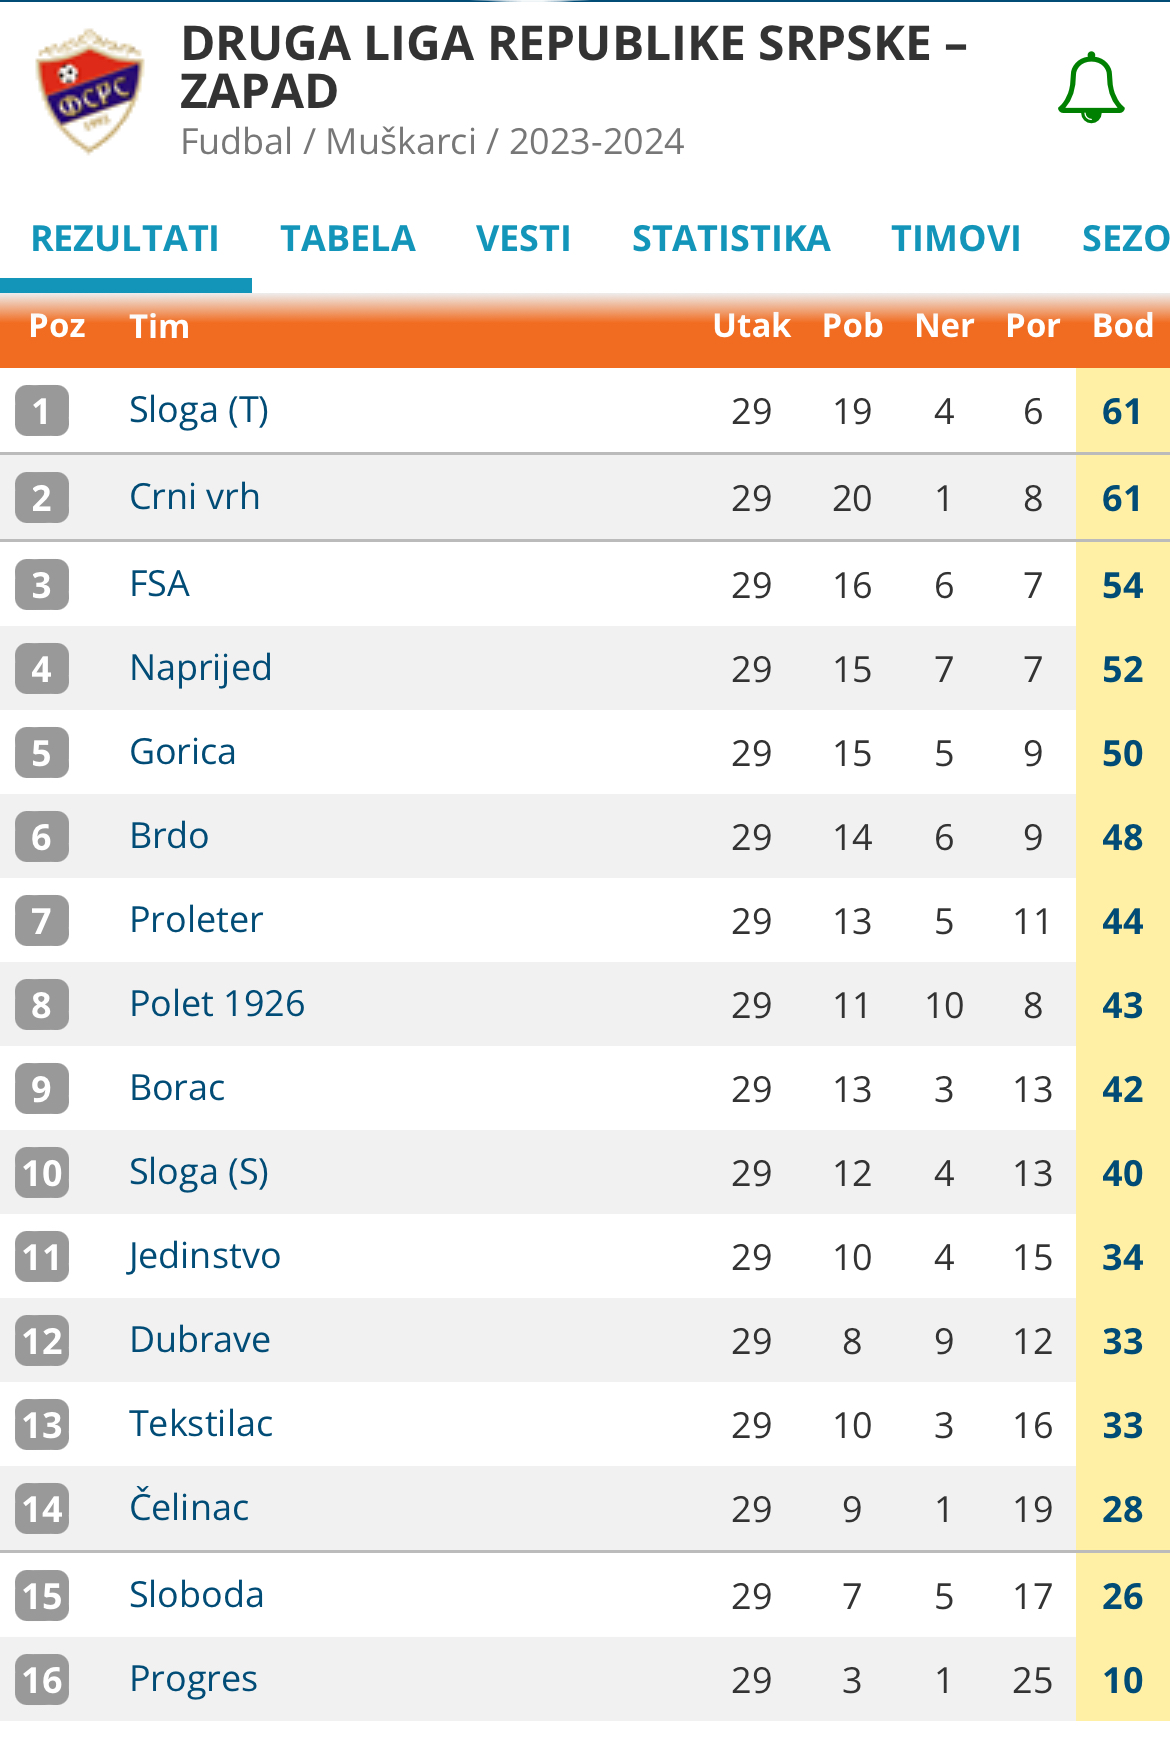Tap the green notification bell icon
The image size is (1170, 1764).
pyautogui.click(x=1091, y=88)
